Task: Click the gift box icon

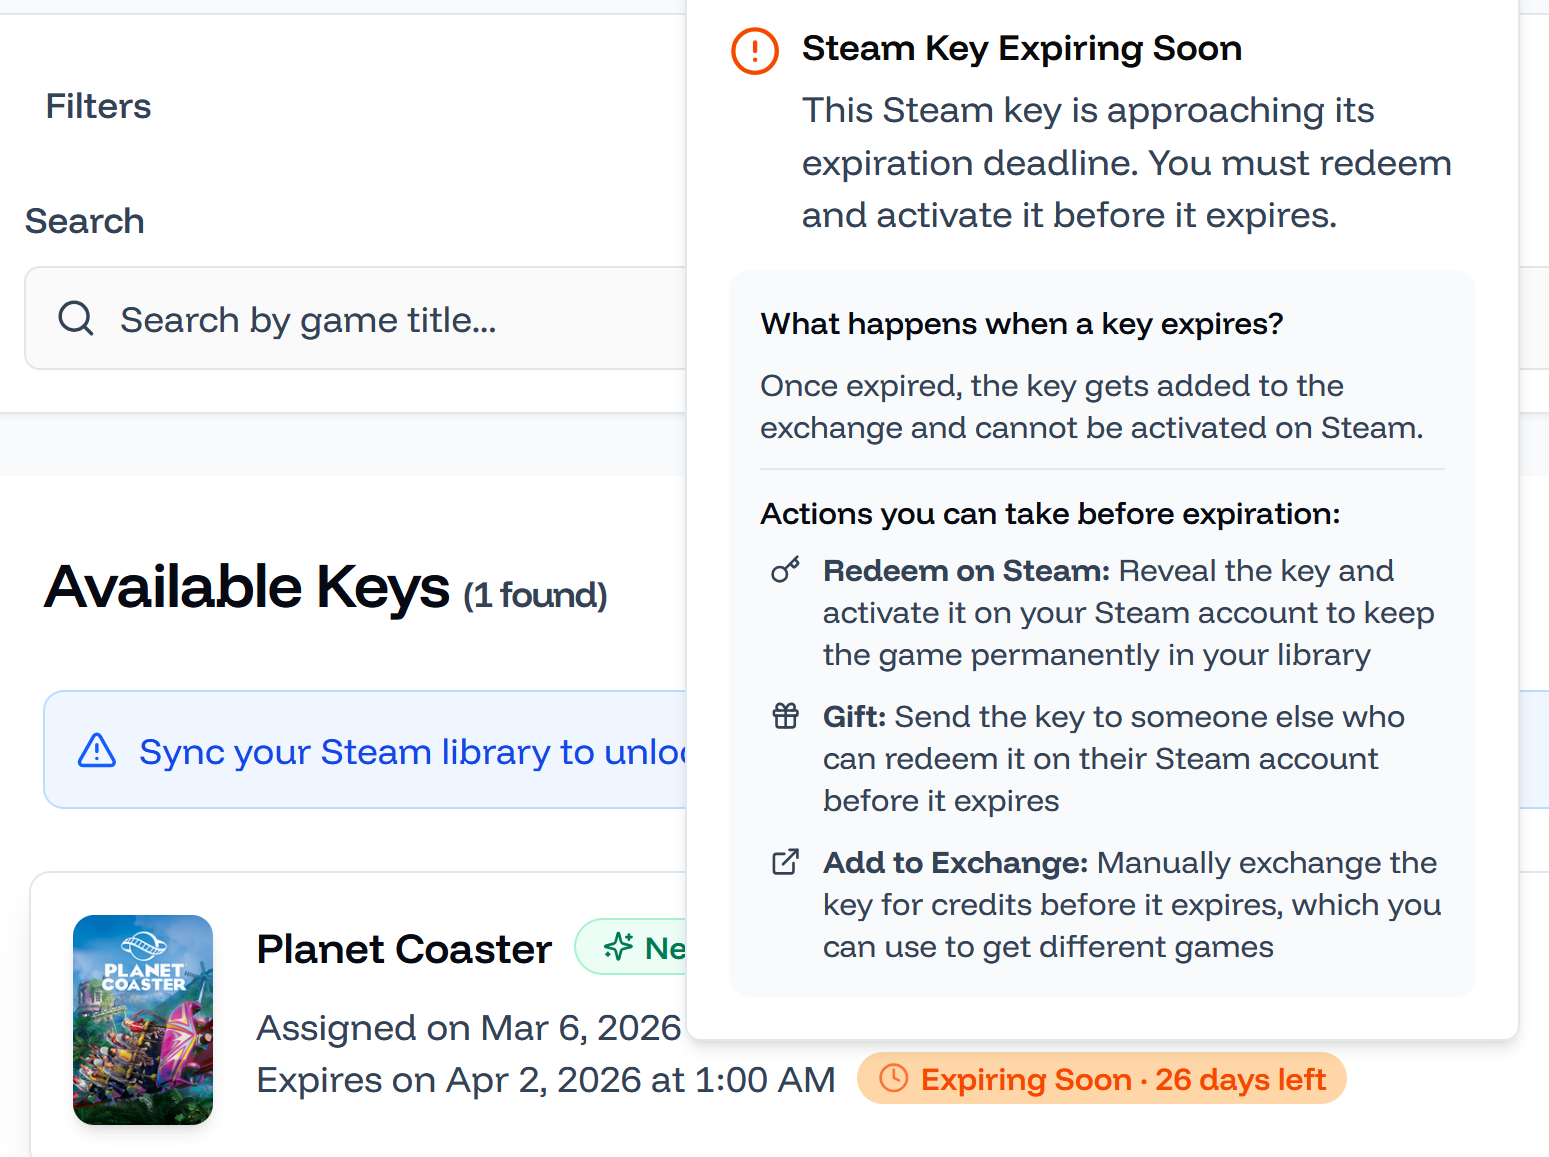Action: 786,716
